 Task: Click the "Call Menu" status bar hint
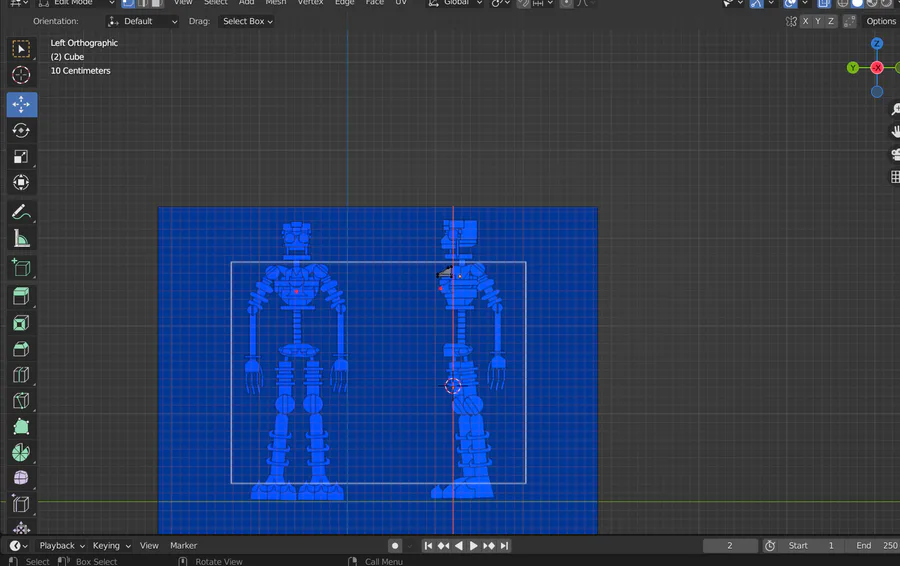383,561
